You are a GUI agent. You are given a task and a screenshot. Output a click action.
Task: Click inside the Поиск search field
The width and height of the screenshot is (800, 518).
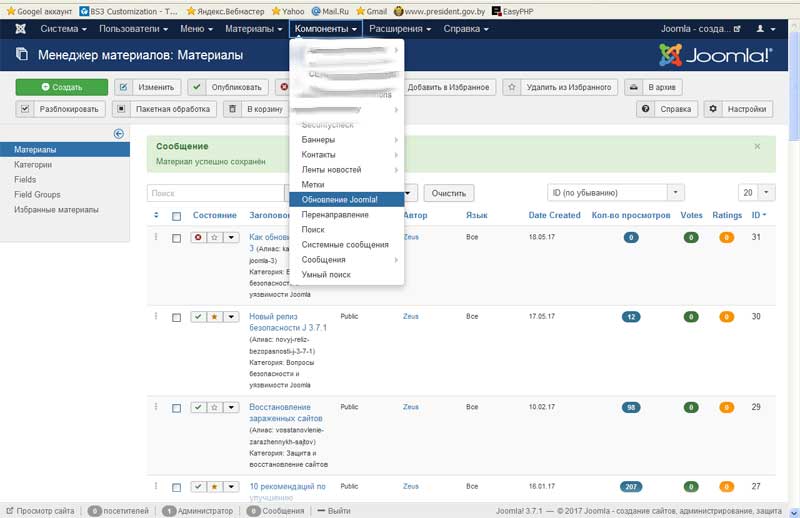point(215,193)
